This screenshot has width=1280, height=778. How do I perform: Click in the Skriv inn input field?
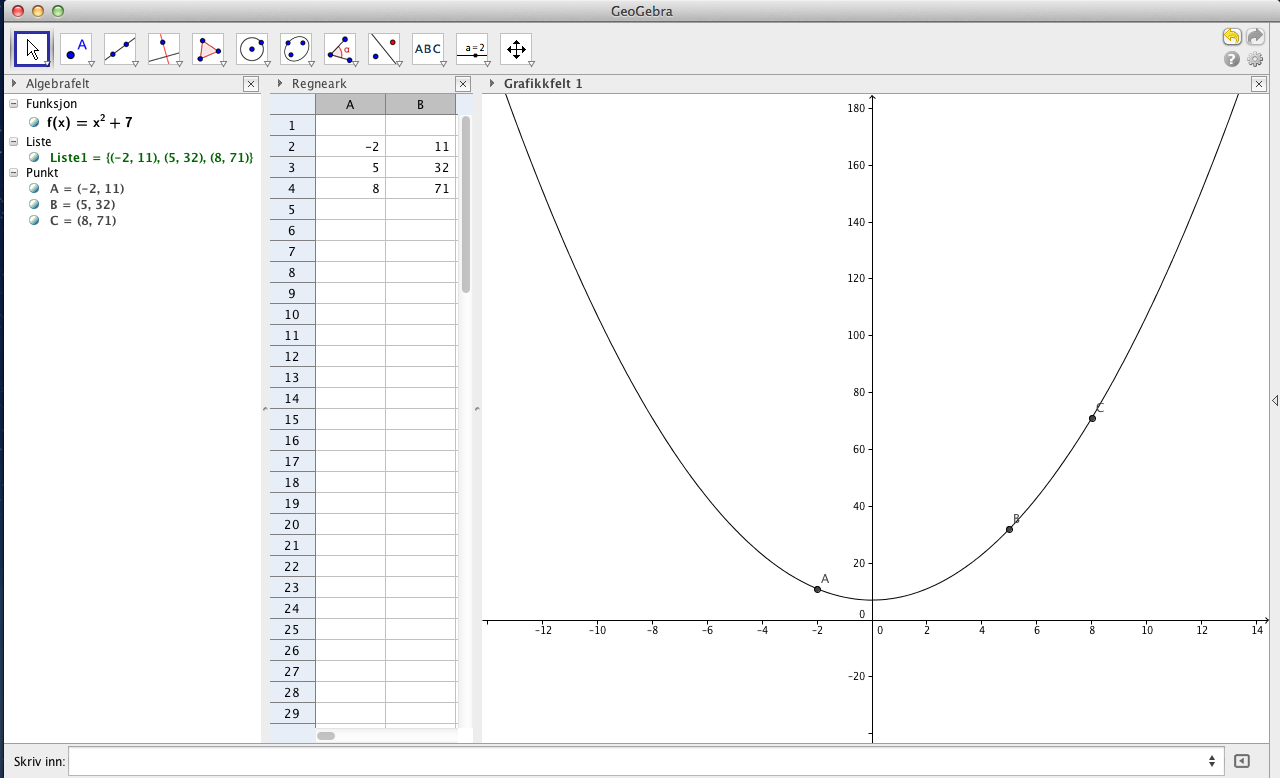point(640,761)
